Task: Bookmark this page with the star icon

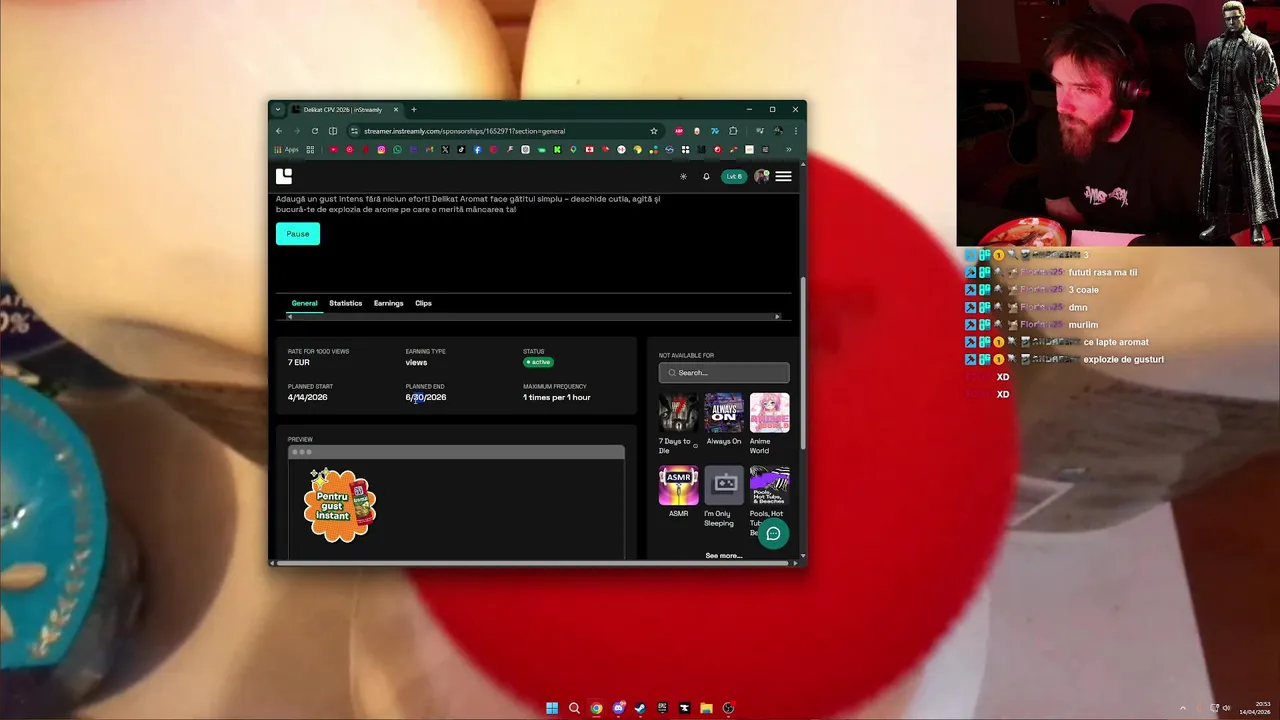Action: coord(654,131)
